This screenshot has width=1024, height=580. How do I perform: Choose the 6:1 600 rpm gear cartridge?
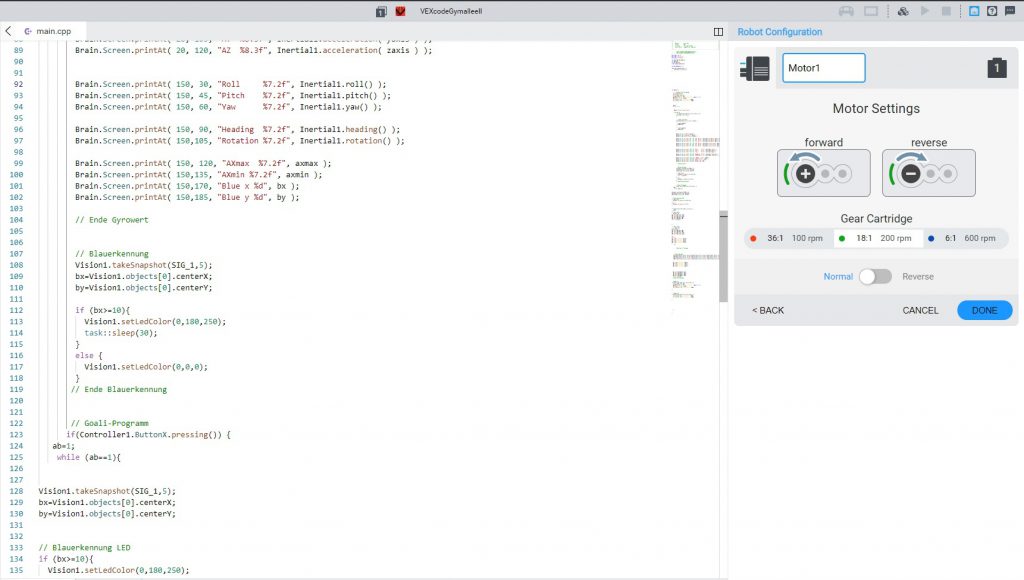[x=965, y=238]
